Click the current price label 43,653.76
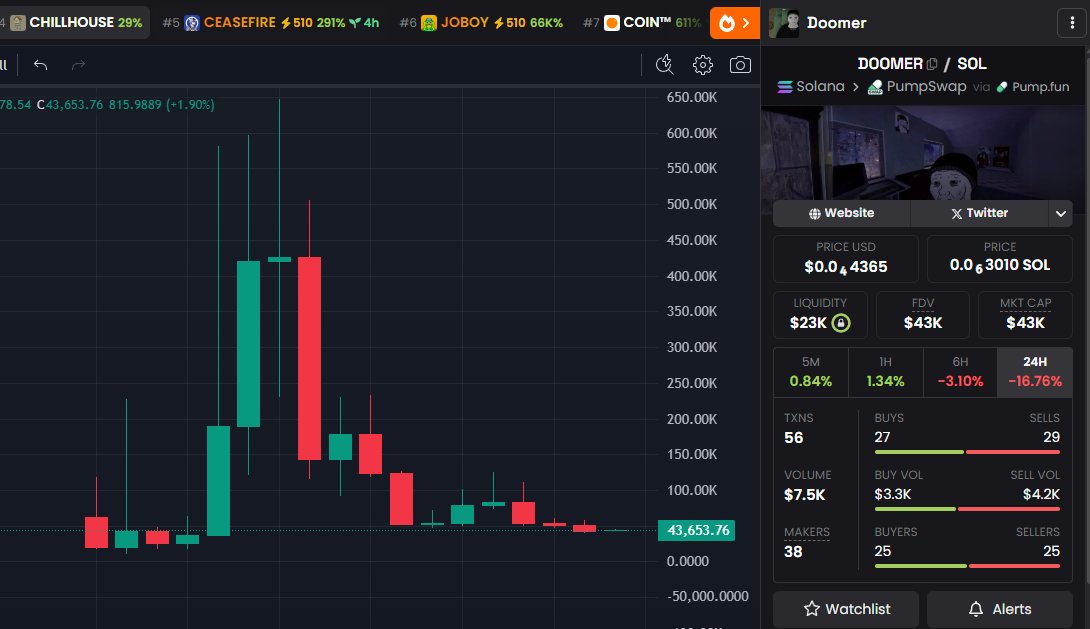The height and width of the screenshot is (629, 1090). 697,530
